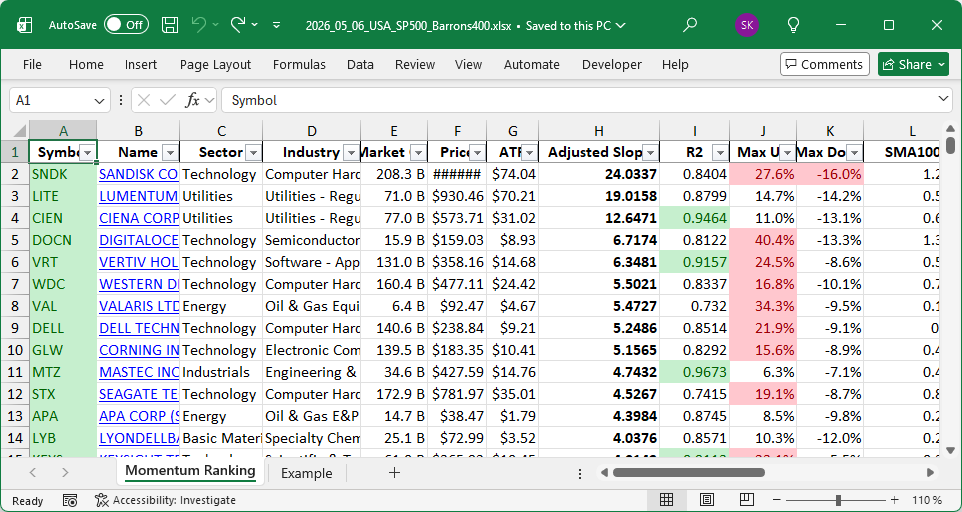Click the Comments button

coord(825,64)
